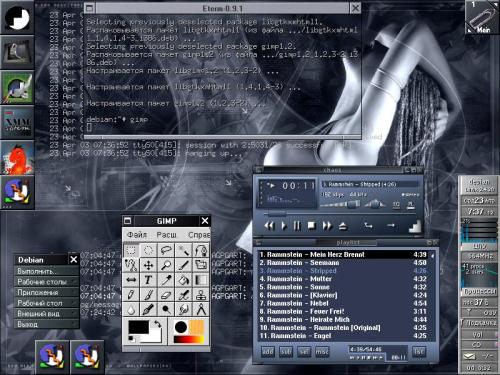Open the Файл menu in GIMP

click(136, 235)
